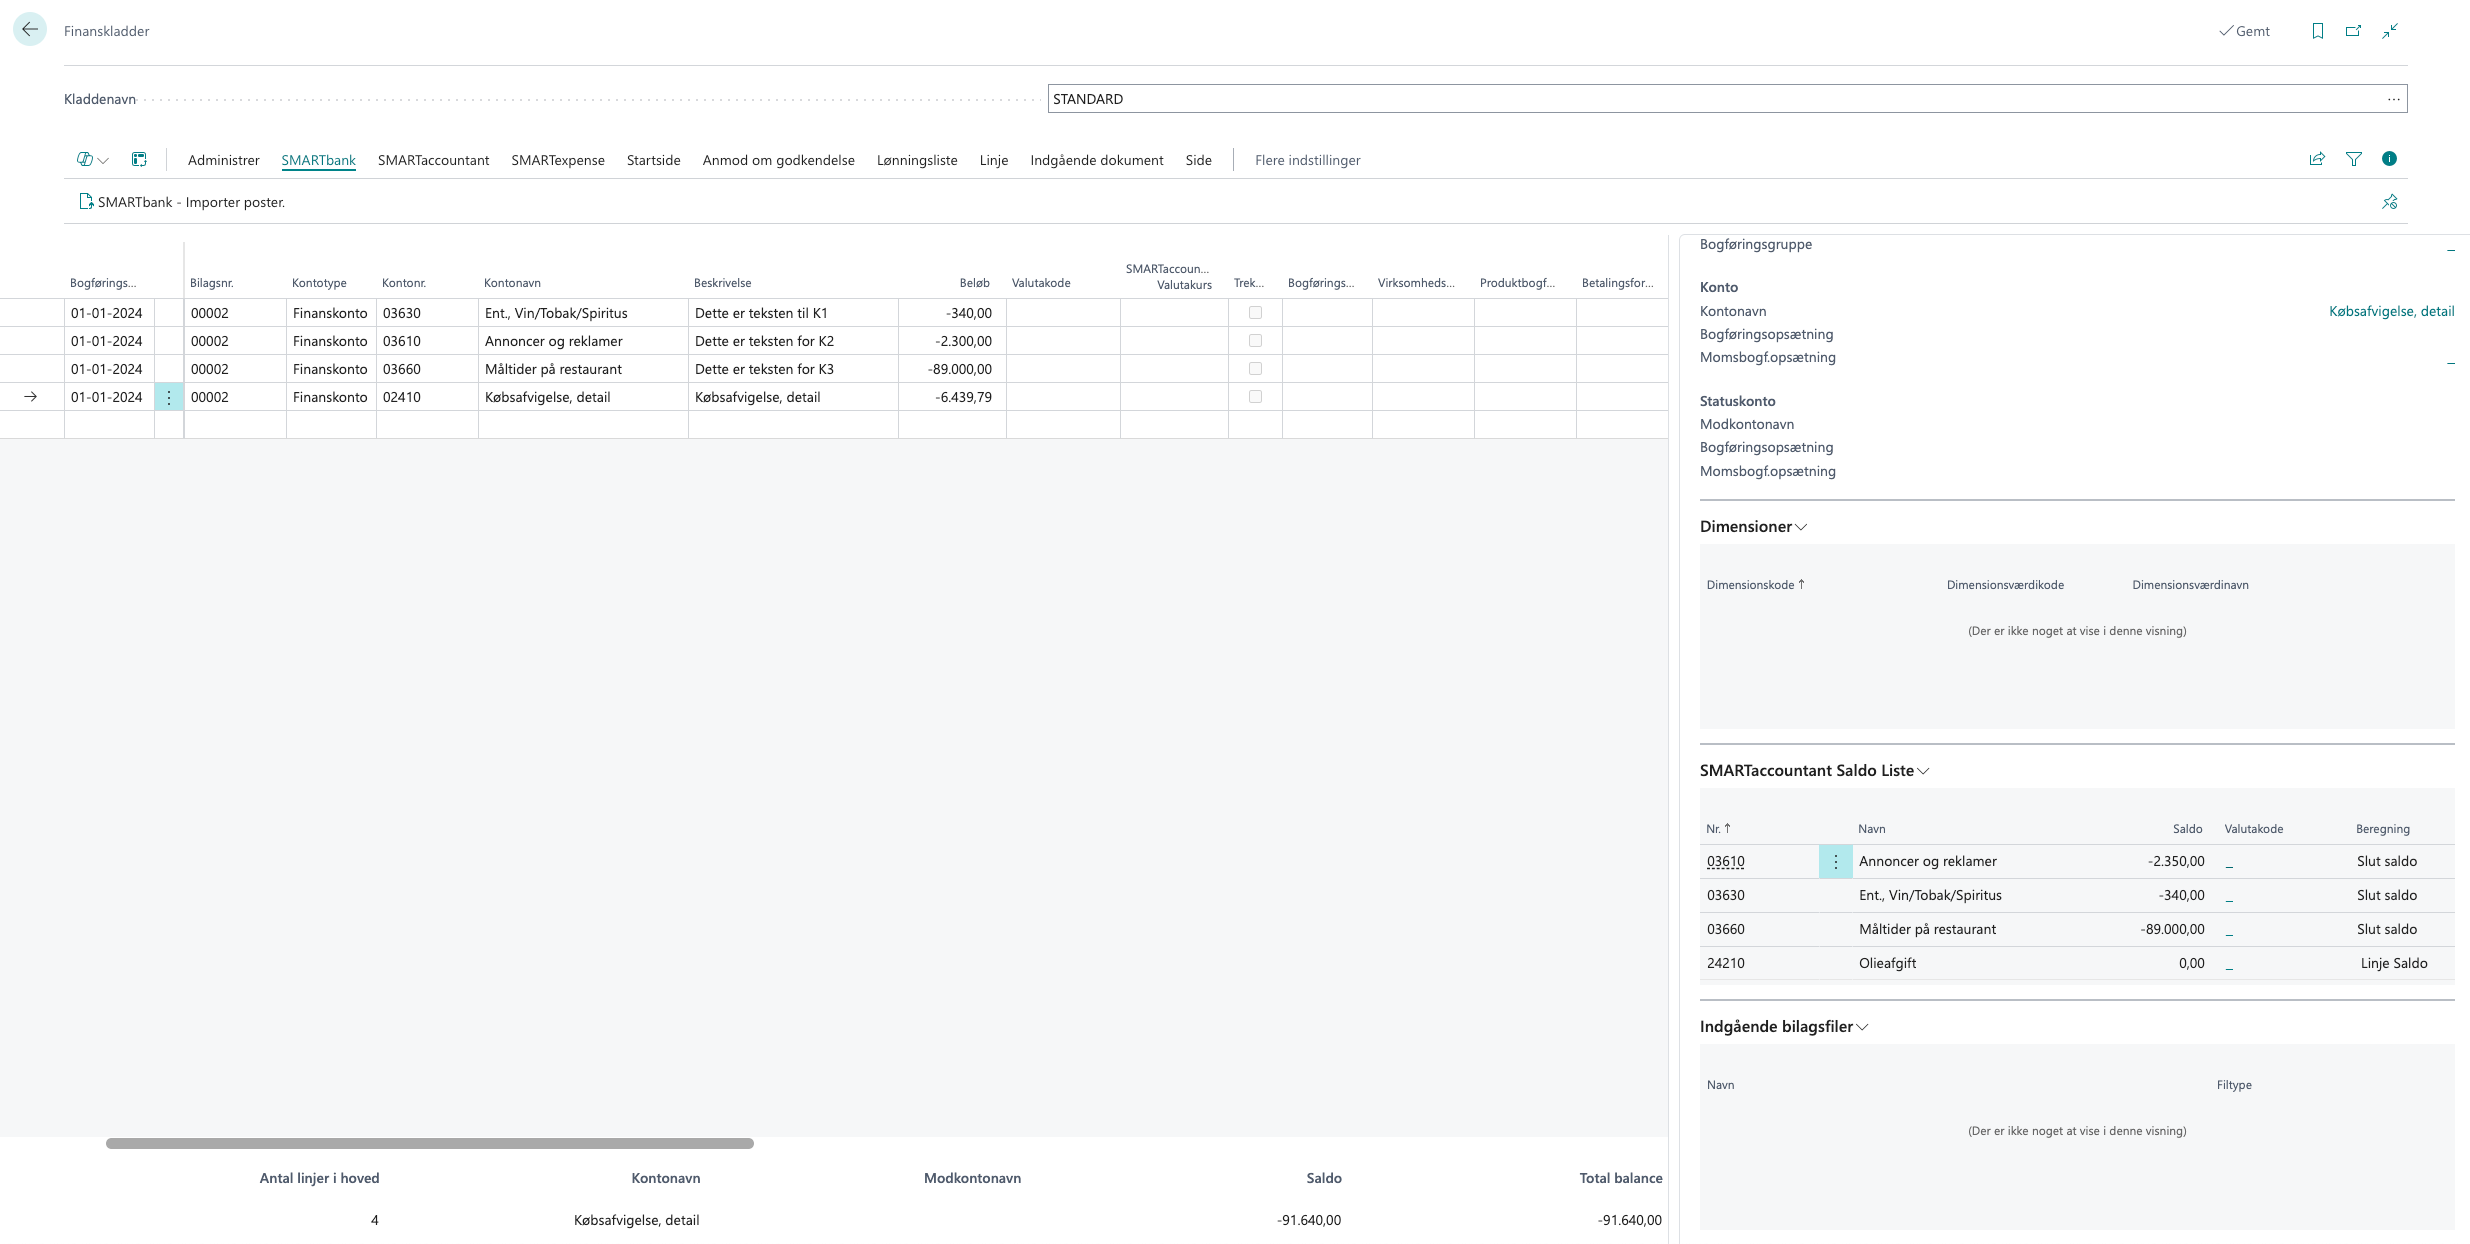Open the SMARTaccountant menu
Screen dimensions: 2470x1244
(x=433, y=160)
